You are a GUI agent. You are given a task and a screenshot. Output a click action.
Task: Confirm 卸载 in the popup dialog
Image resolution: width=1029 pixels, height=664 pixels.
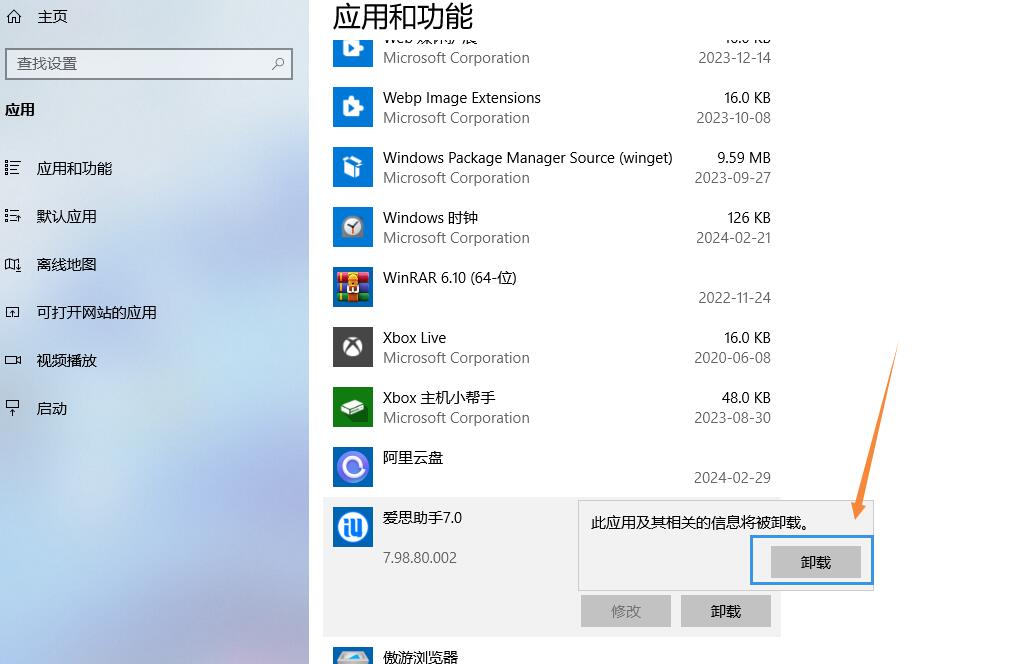point(815,562)
